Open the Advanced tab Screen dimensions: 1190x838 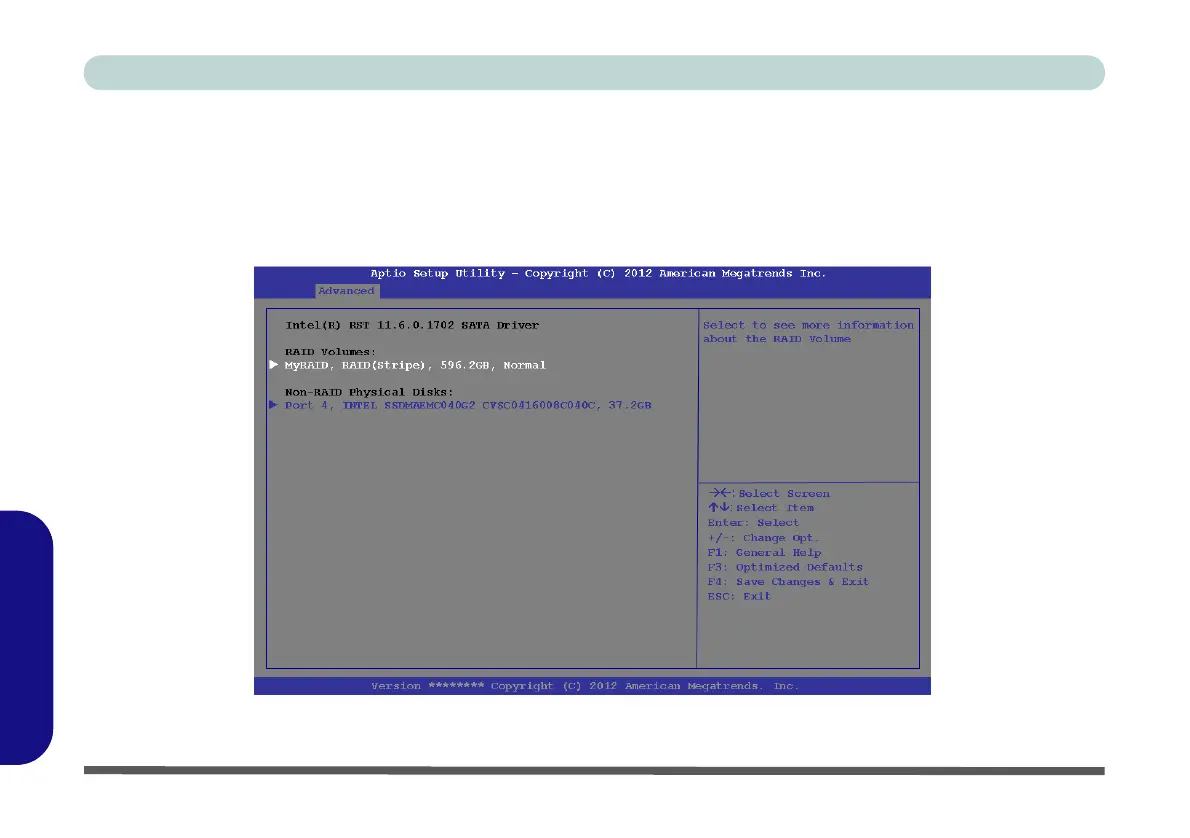(x=346, y=291)
